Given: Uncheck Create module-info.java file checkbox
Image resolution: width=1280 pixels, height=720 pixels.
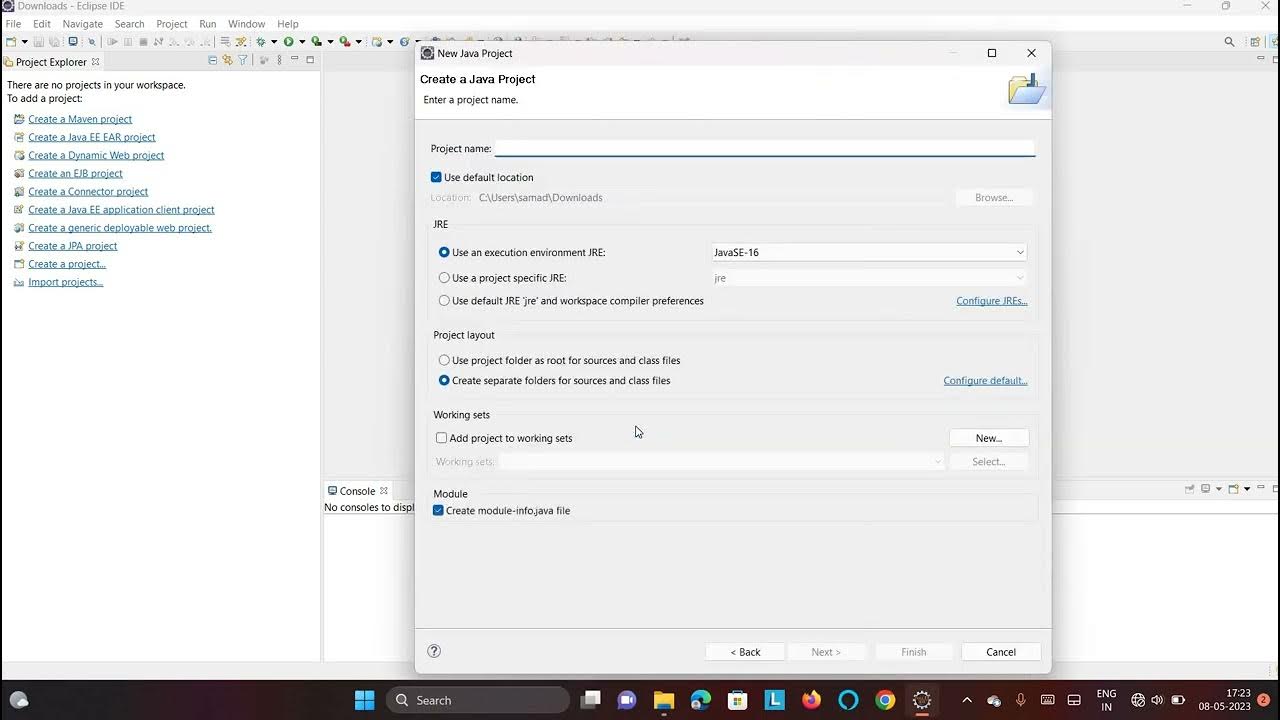Looking at the screenshot, I should point(438,510).
